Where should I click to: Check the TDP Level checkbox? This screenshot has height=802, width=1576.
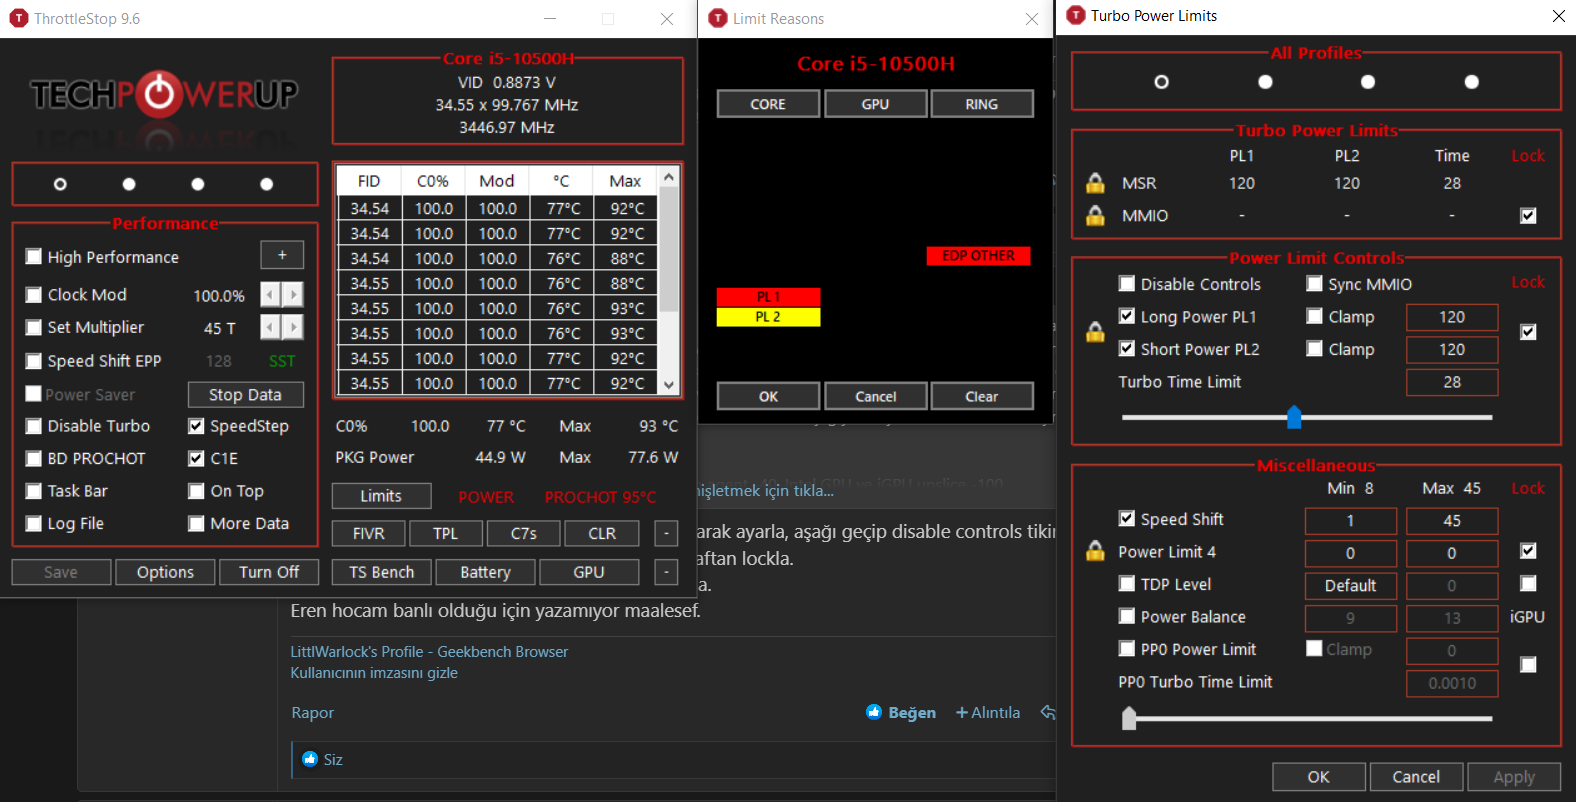click(1127, 584)
